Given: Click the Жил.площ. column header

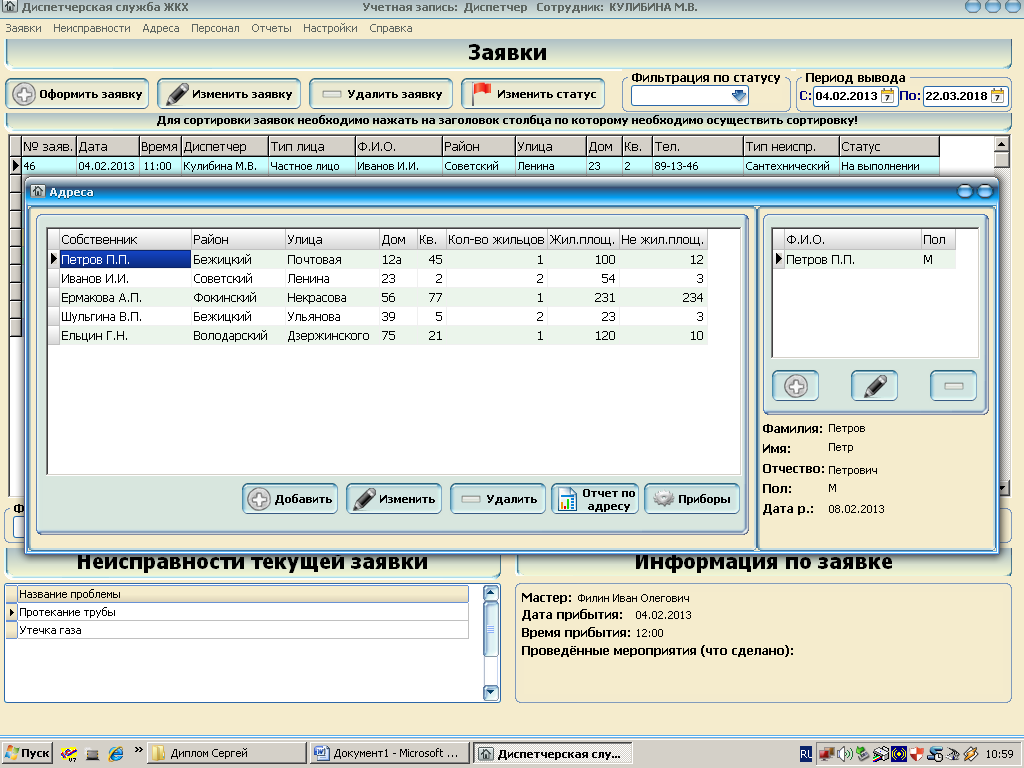Looking at the screenshot, I should click(x=583, y=240).
